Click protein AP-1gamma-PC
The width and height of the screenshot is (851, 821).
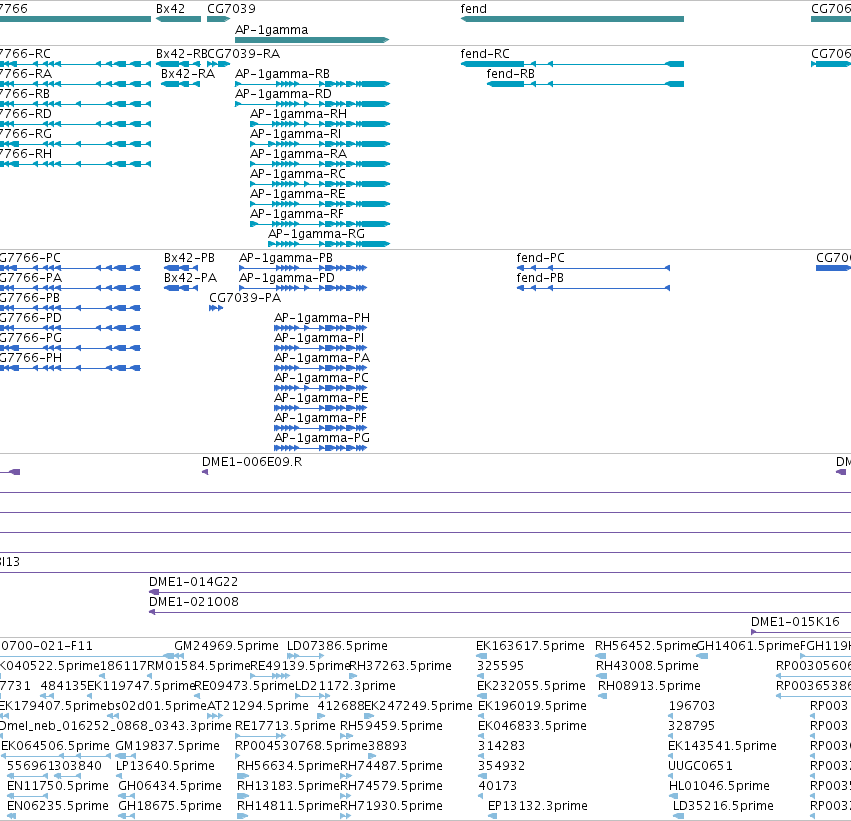tap(321, 378)
